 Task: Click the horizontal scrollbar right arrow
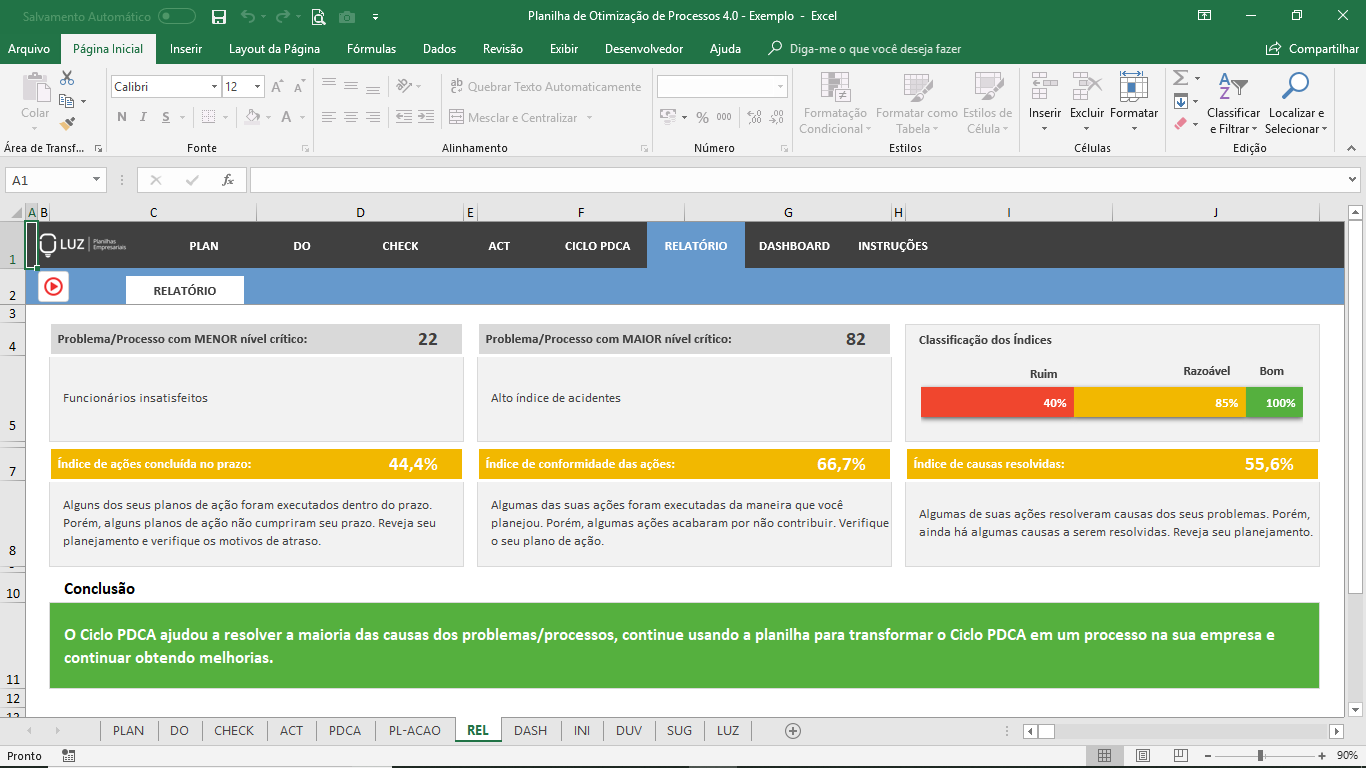point(1336,731)
